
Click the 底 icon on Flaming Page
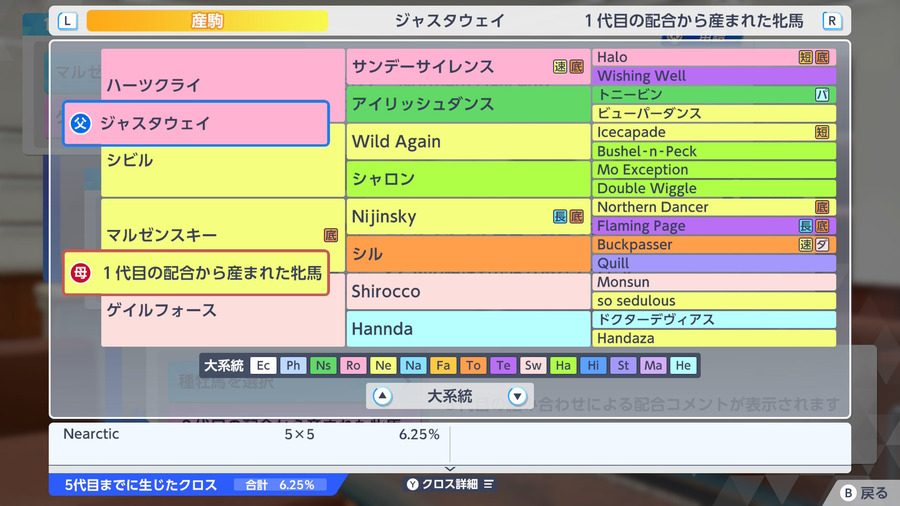click(822, 226)
